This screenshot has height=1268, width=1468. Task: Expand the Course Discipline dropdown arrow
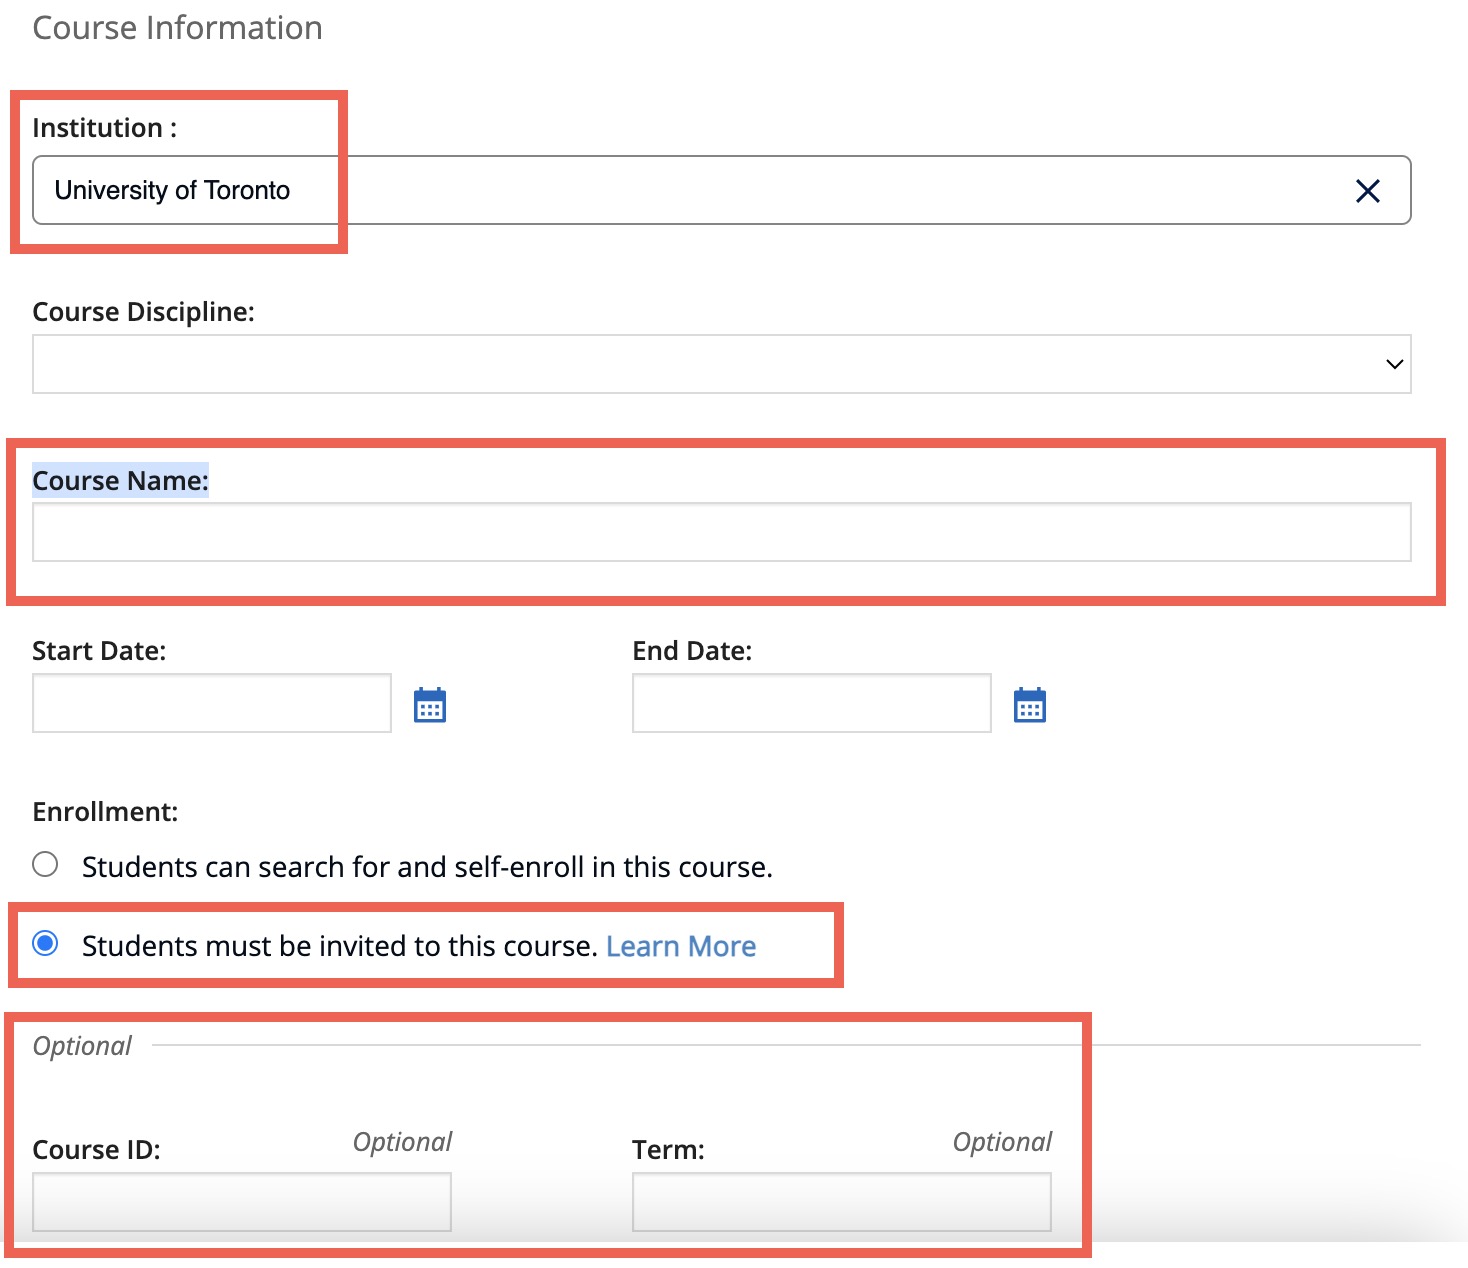[1394, 364]
